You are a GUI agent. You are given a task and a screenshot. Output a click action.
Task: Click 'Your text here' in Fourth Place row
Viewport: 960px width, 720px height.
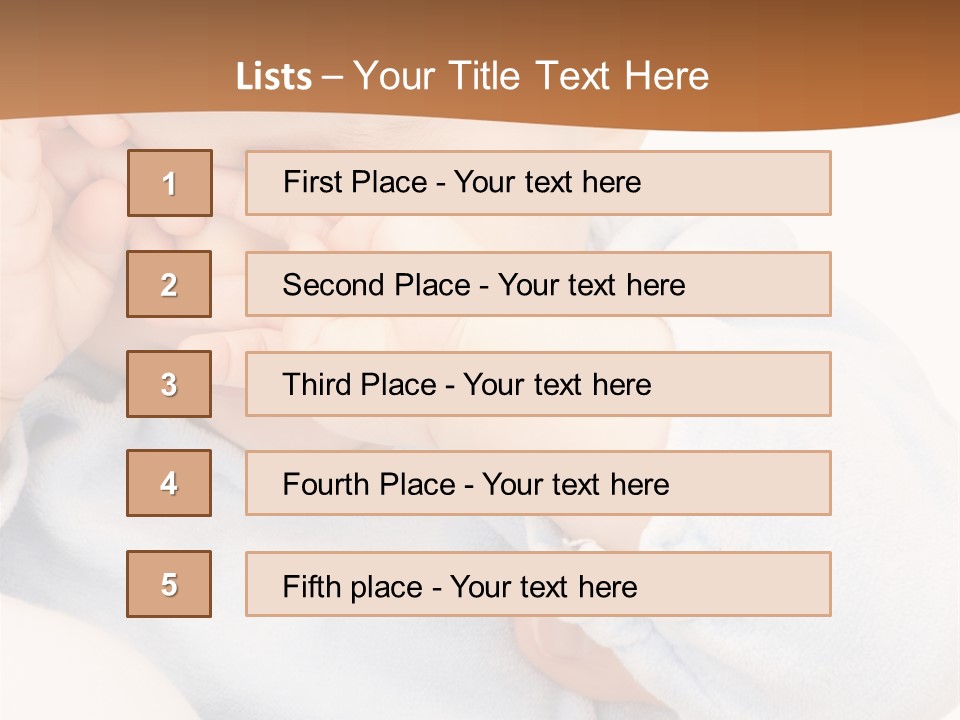coord(575,485)
